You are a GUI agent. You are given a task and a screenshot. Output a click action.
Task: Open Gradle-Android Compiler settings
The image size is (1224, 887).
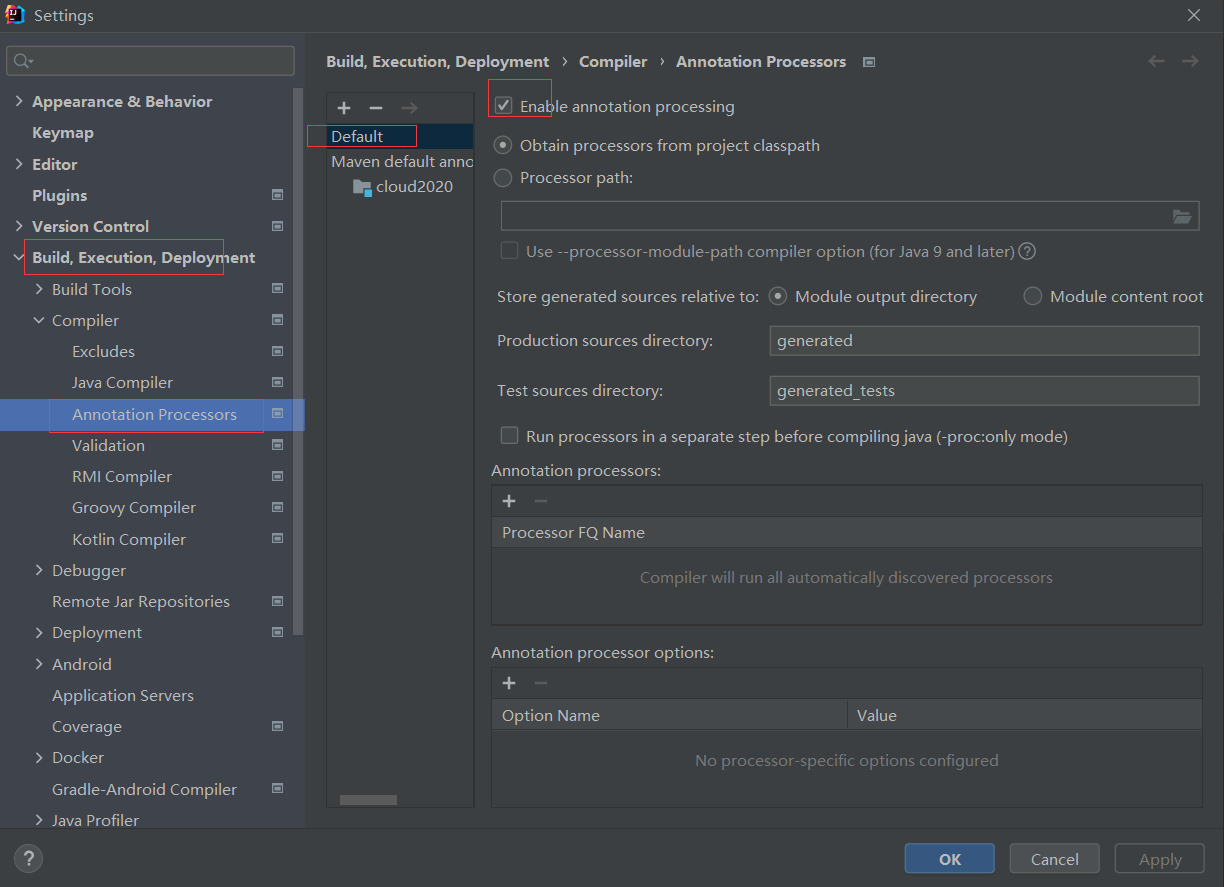(144, 789)
